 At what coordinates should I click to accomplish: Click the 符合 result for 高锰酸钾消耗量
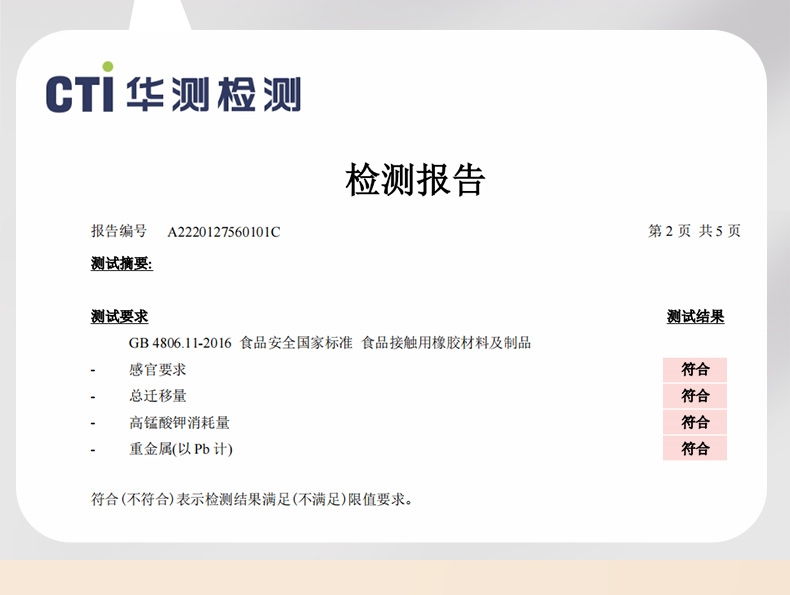[x=695, y=423]
